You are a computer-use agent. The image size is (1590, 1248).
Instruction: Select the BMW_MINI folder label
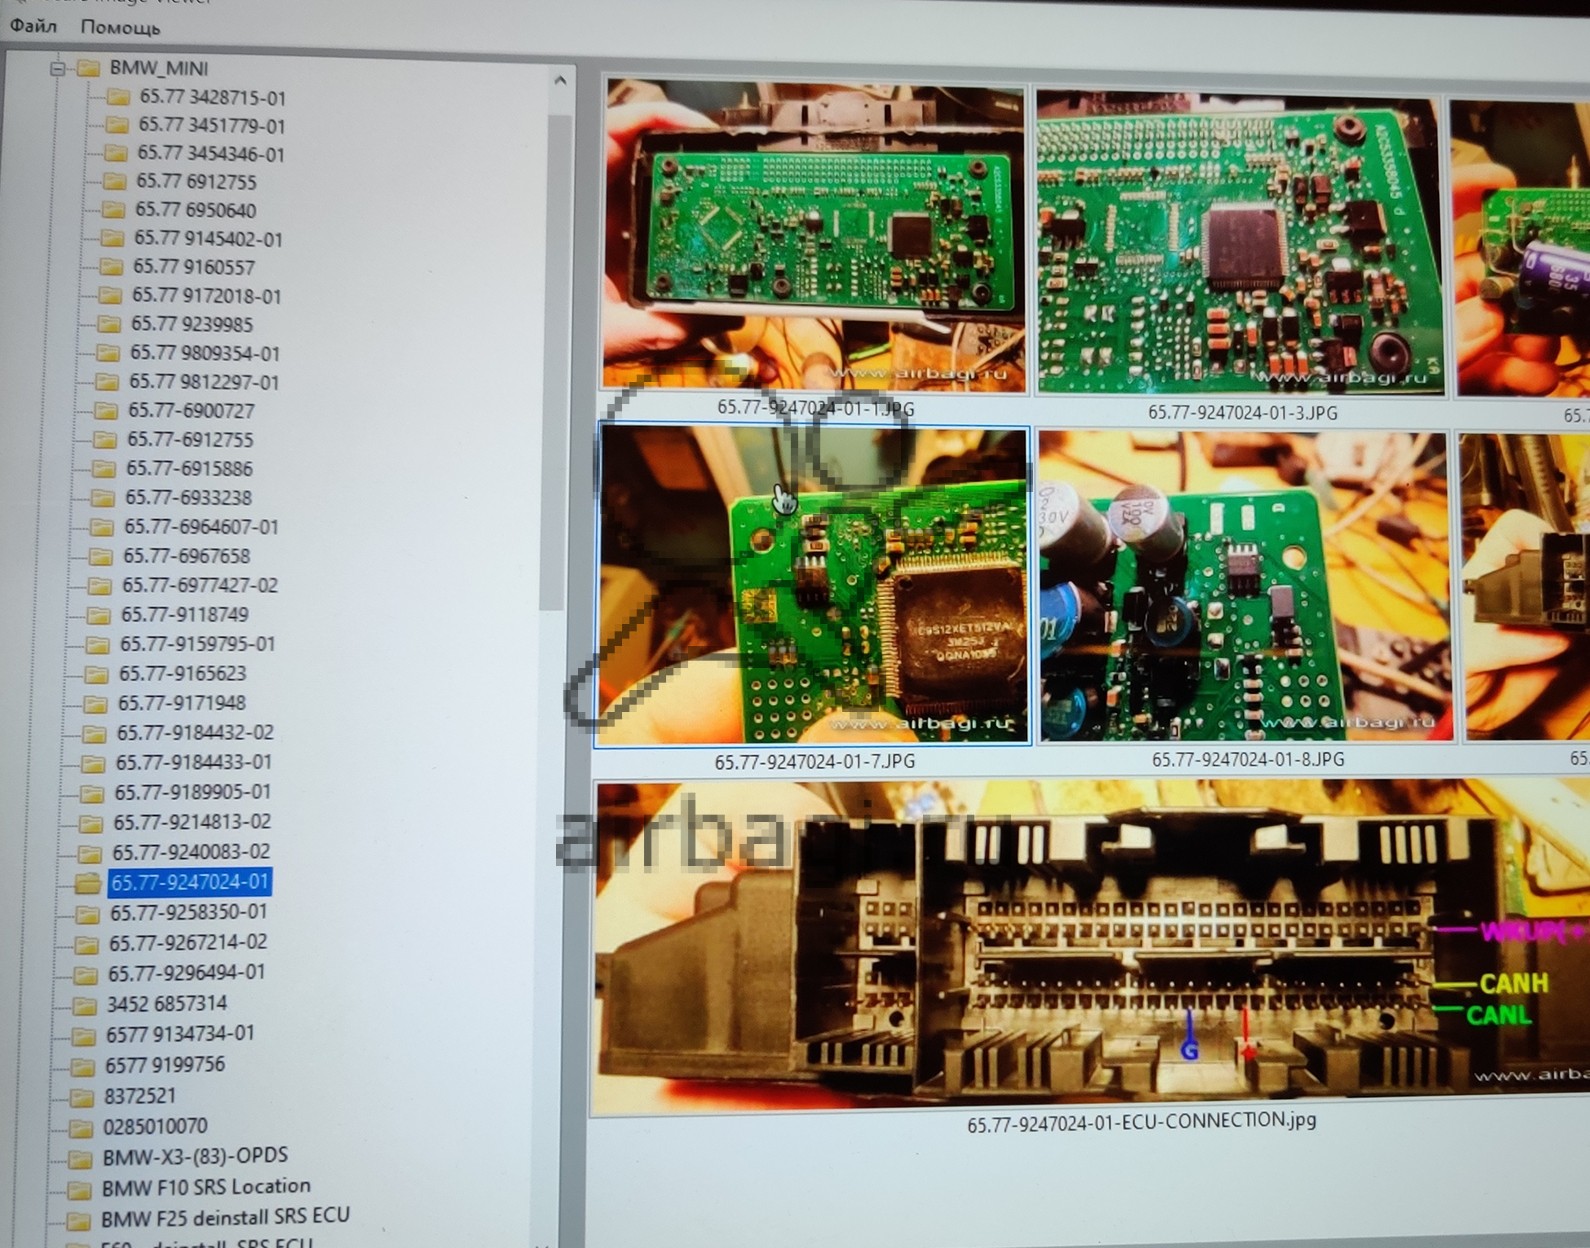(x=159, y=68)
